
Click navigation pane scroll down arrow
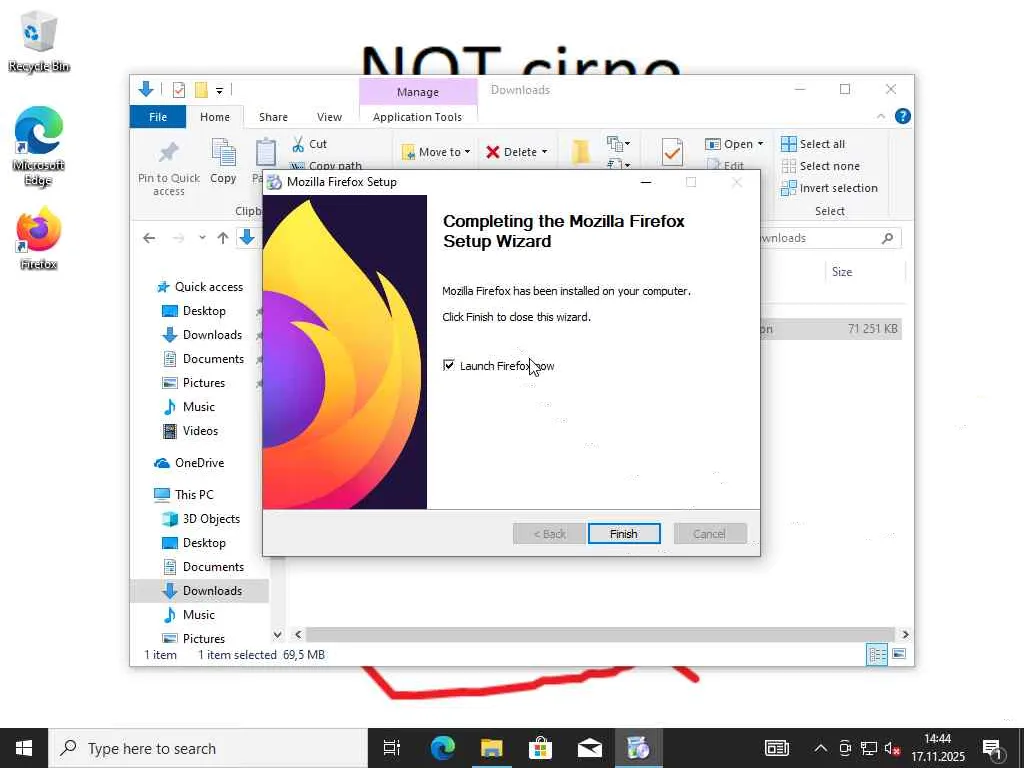(278, 634)
